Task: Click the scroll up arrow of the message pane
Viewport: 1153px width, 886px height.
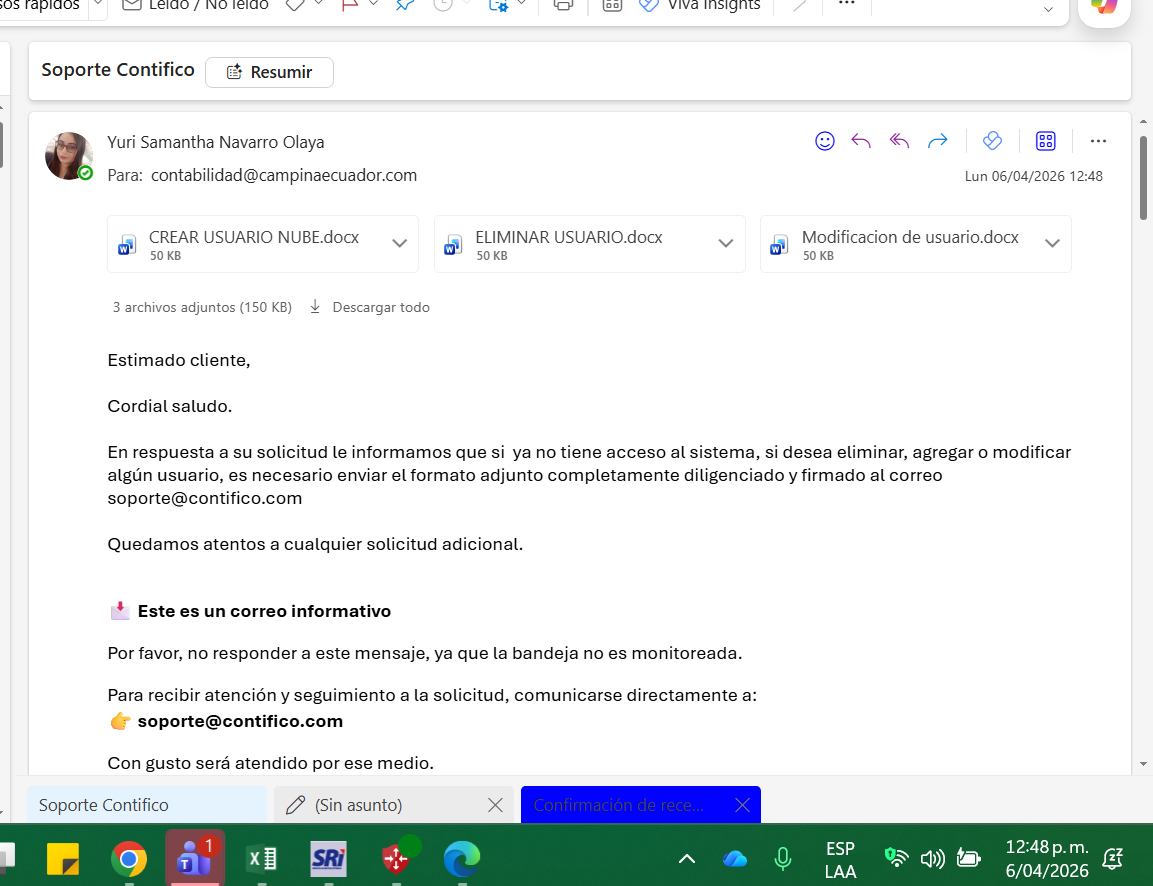Action: [x=1143, y=121]
